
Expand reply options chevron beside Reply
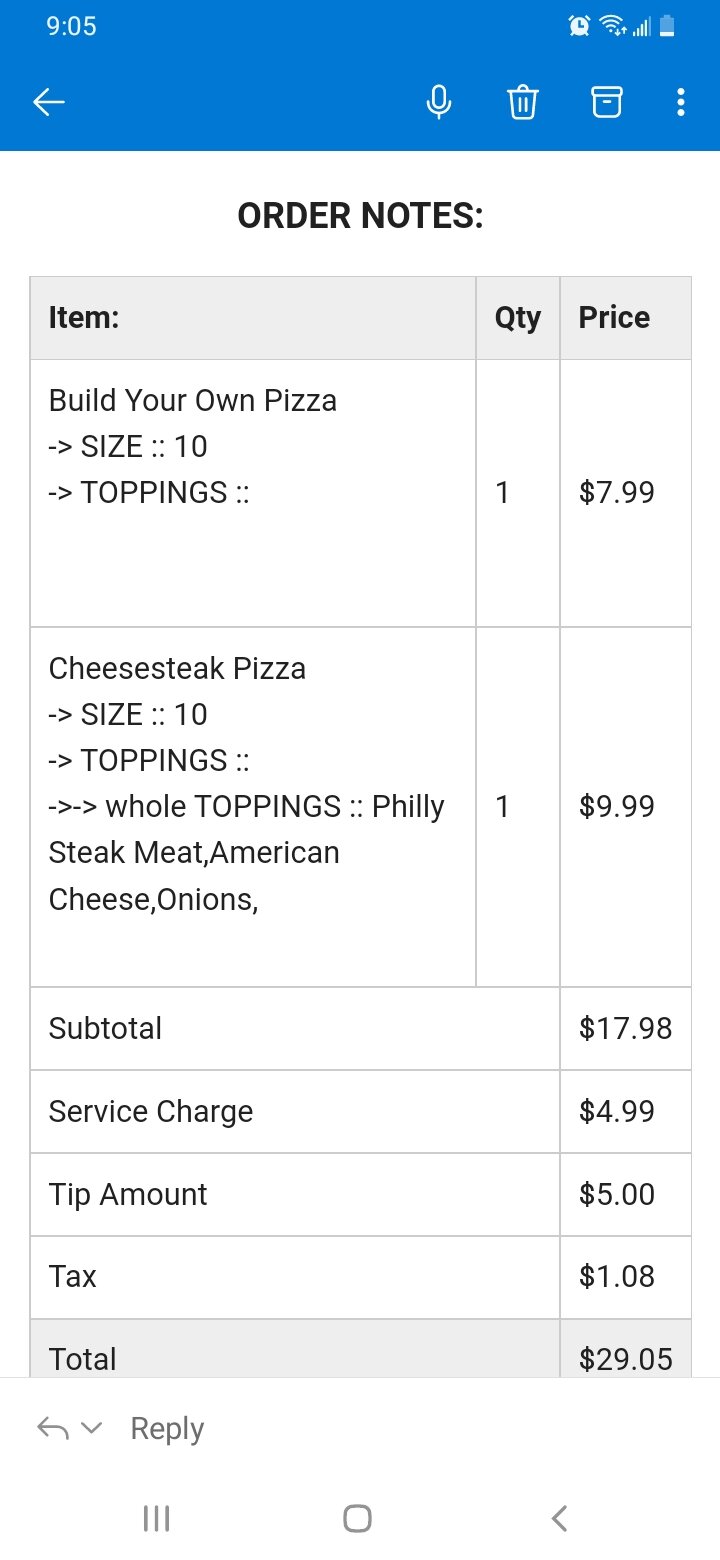coord(91,1428)
